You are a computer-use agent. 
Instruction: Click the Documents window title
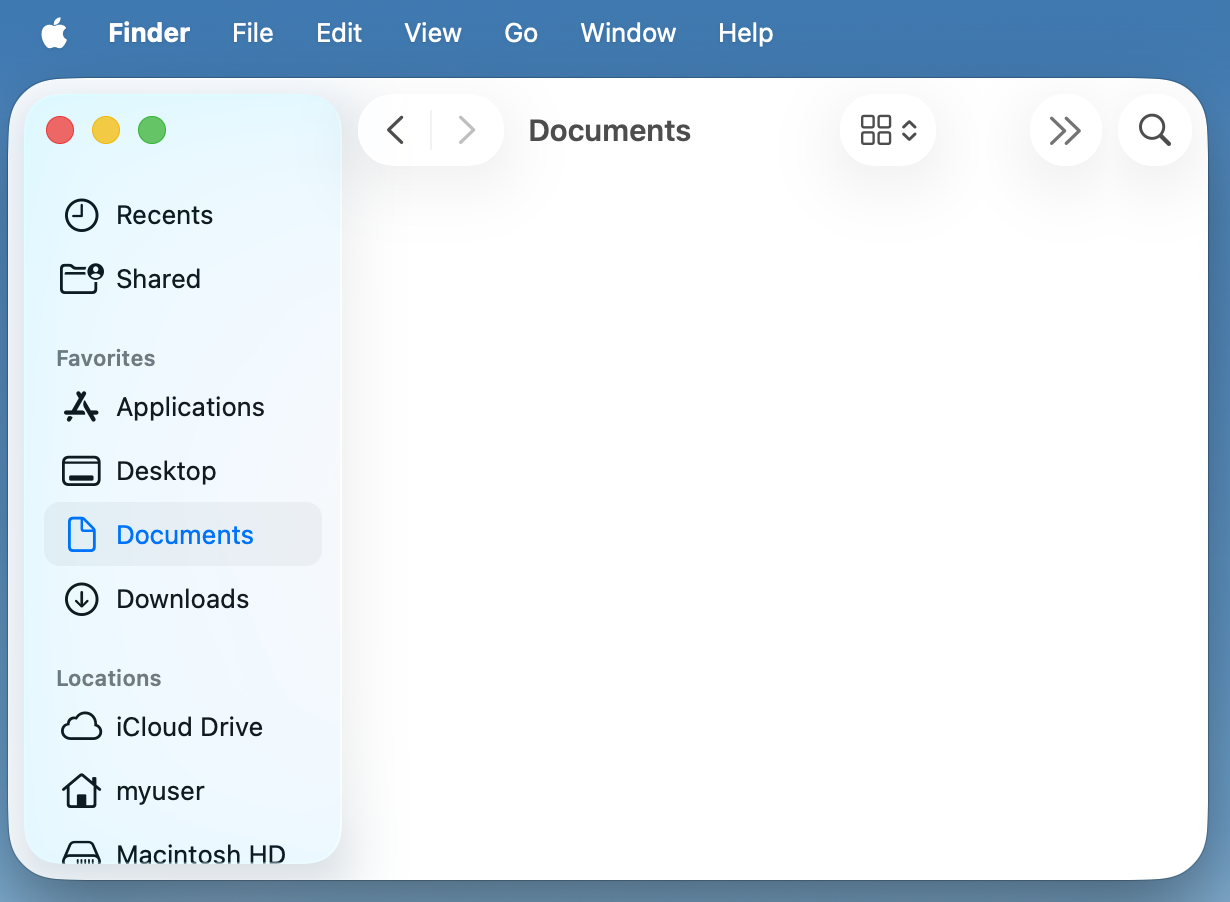point(610,131)
